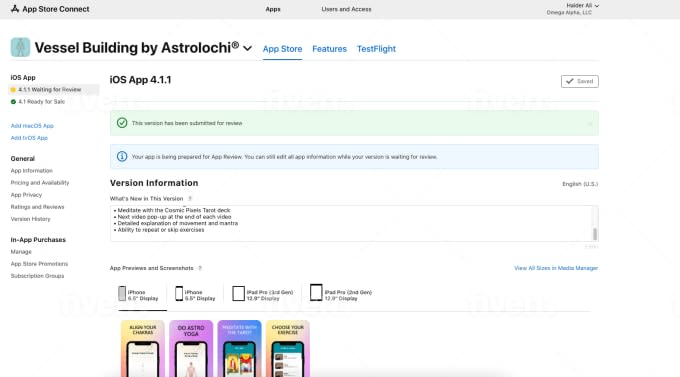Click help icon next to App Previews

click(x=200, y=268)
